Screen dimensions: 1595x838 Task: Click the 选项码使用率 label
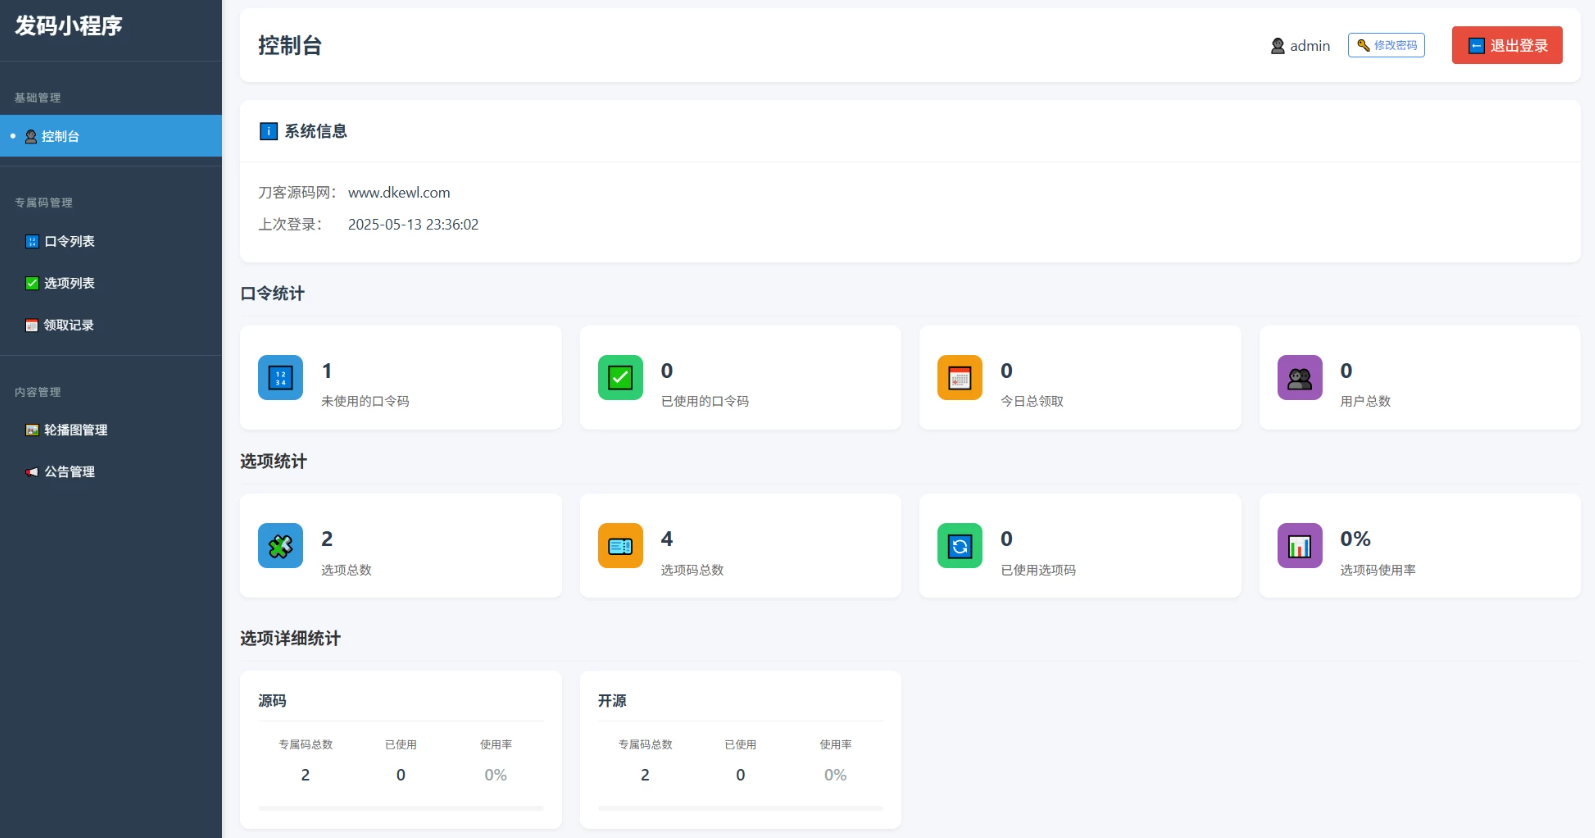coord(1378,570)
